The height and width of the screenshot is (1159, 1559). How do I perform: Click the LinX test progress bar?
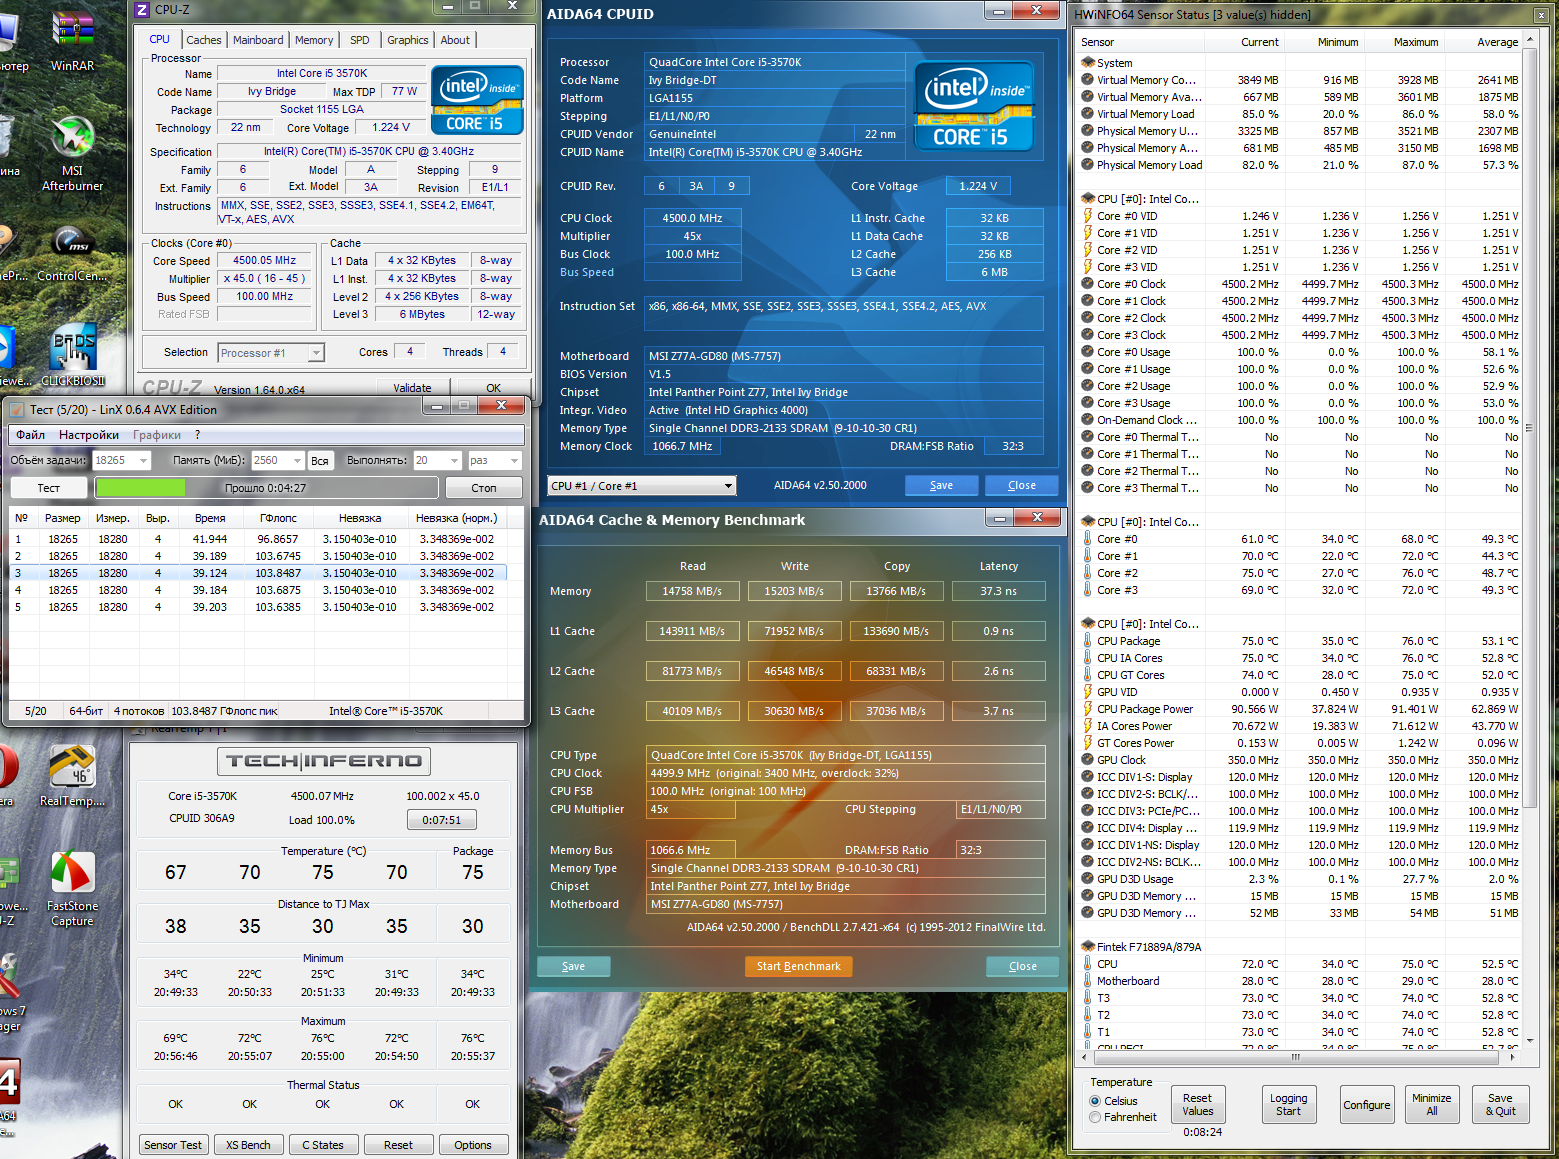point(266,488)
